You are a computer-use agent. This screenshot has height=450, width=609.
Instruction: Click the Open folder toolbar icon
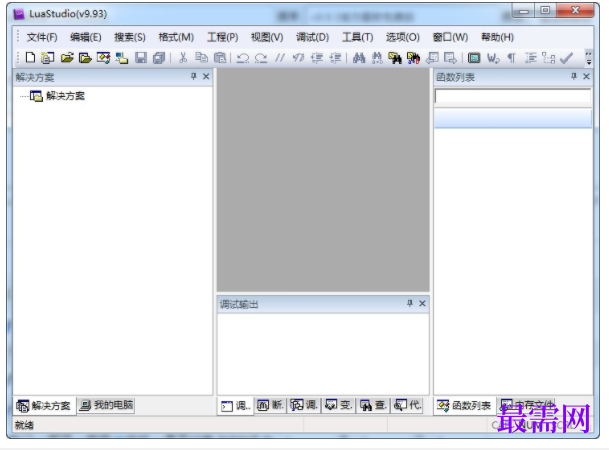pos(67,58)
